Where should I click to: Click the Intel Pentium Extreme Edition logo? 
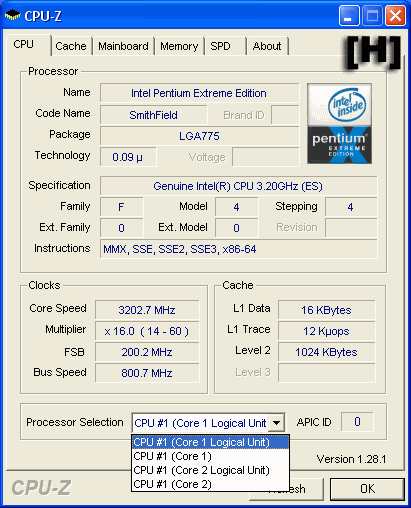[x=339, y=124]
